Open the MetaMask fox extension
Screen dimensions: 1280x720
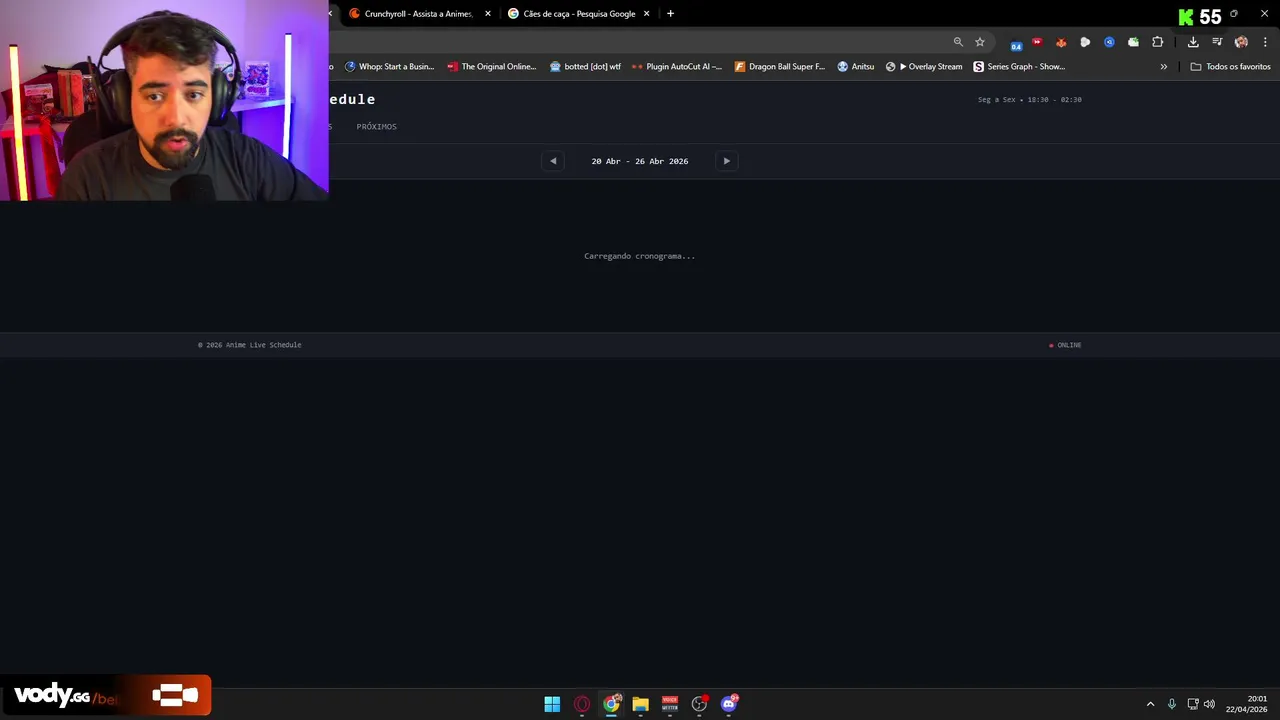1061,42
